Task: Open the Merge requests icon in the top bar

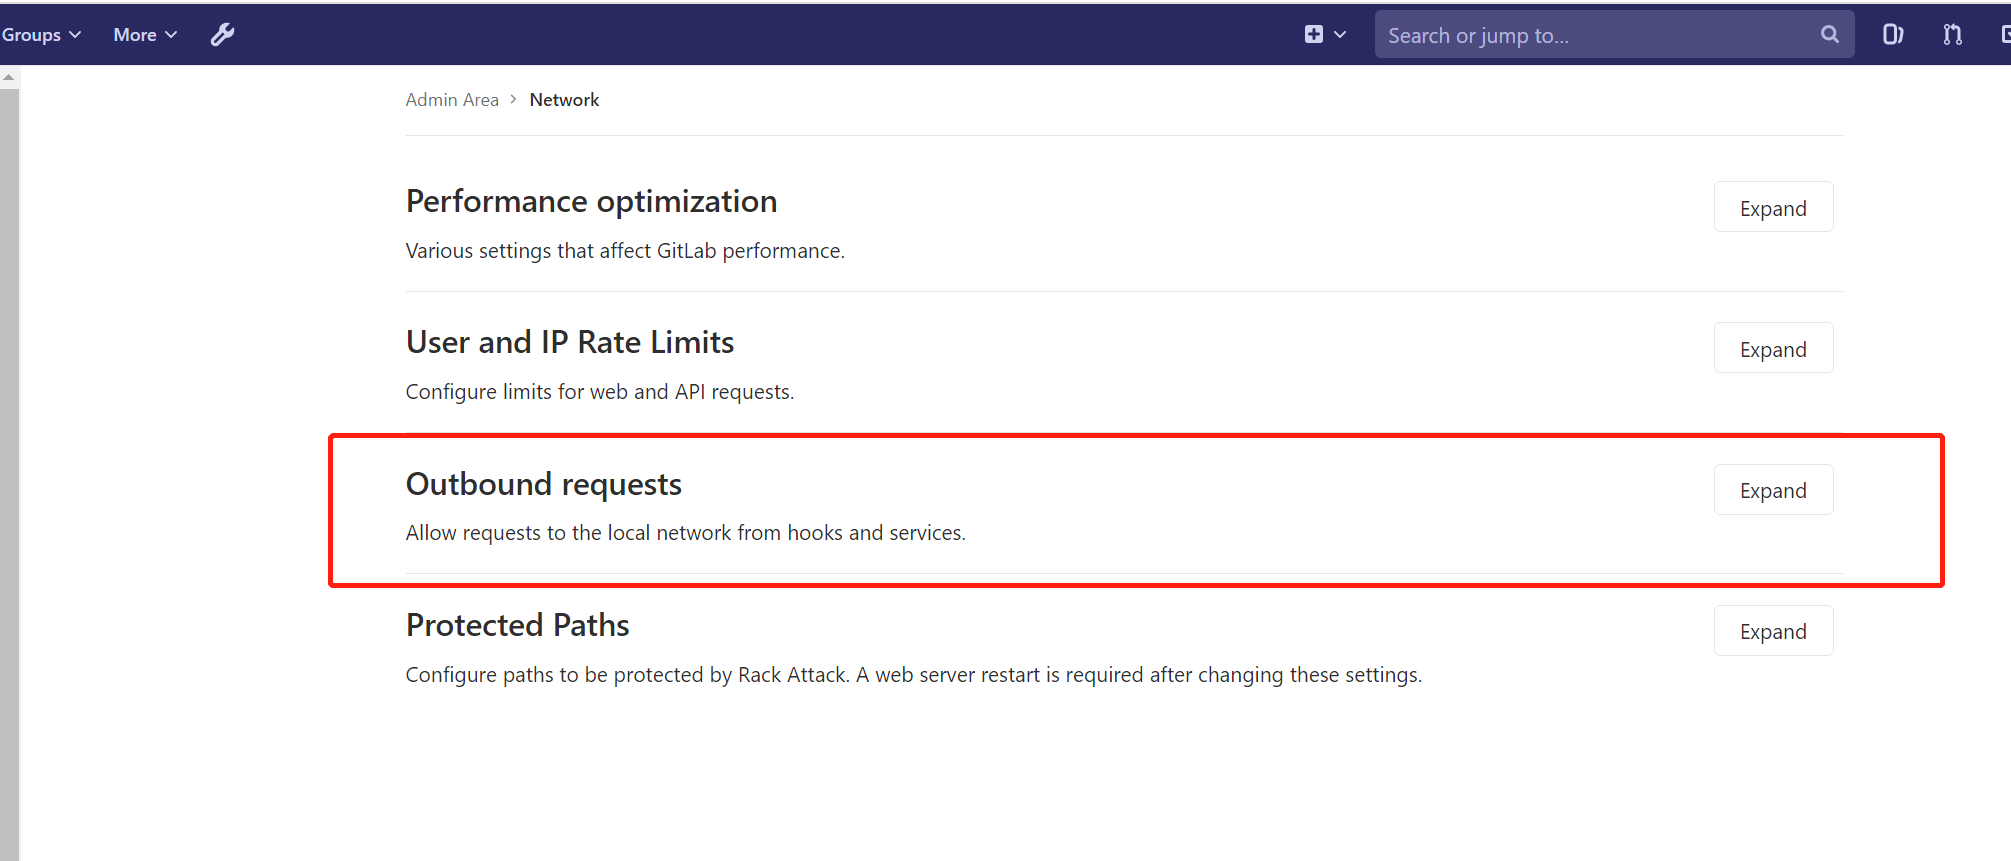Action: pos(1952,35)
